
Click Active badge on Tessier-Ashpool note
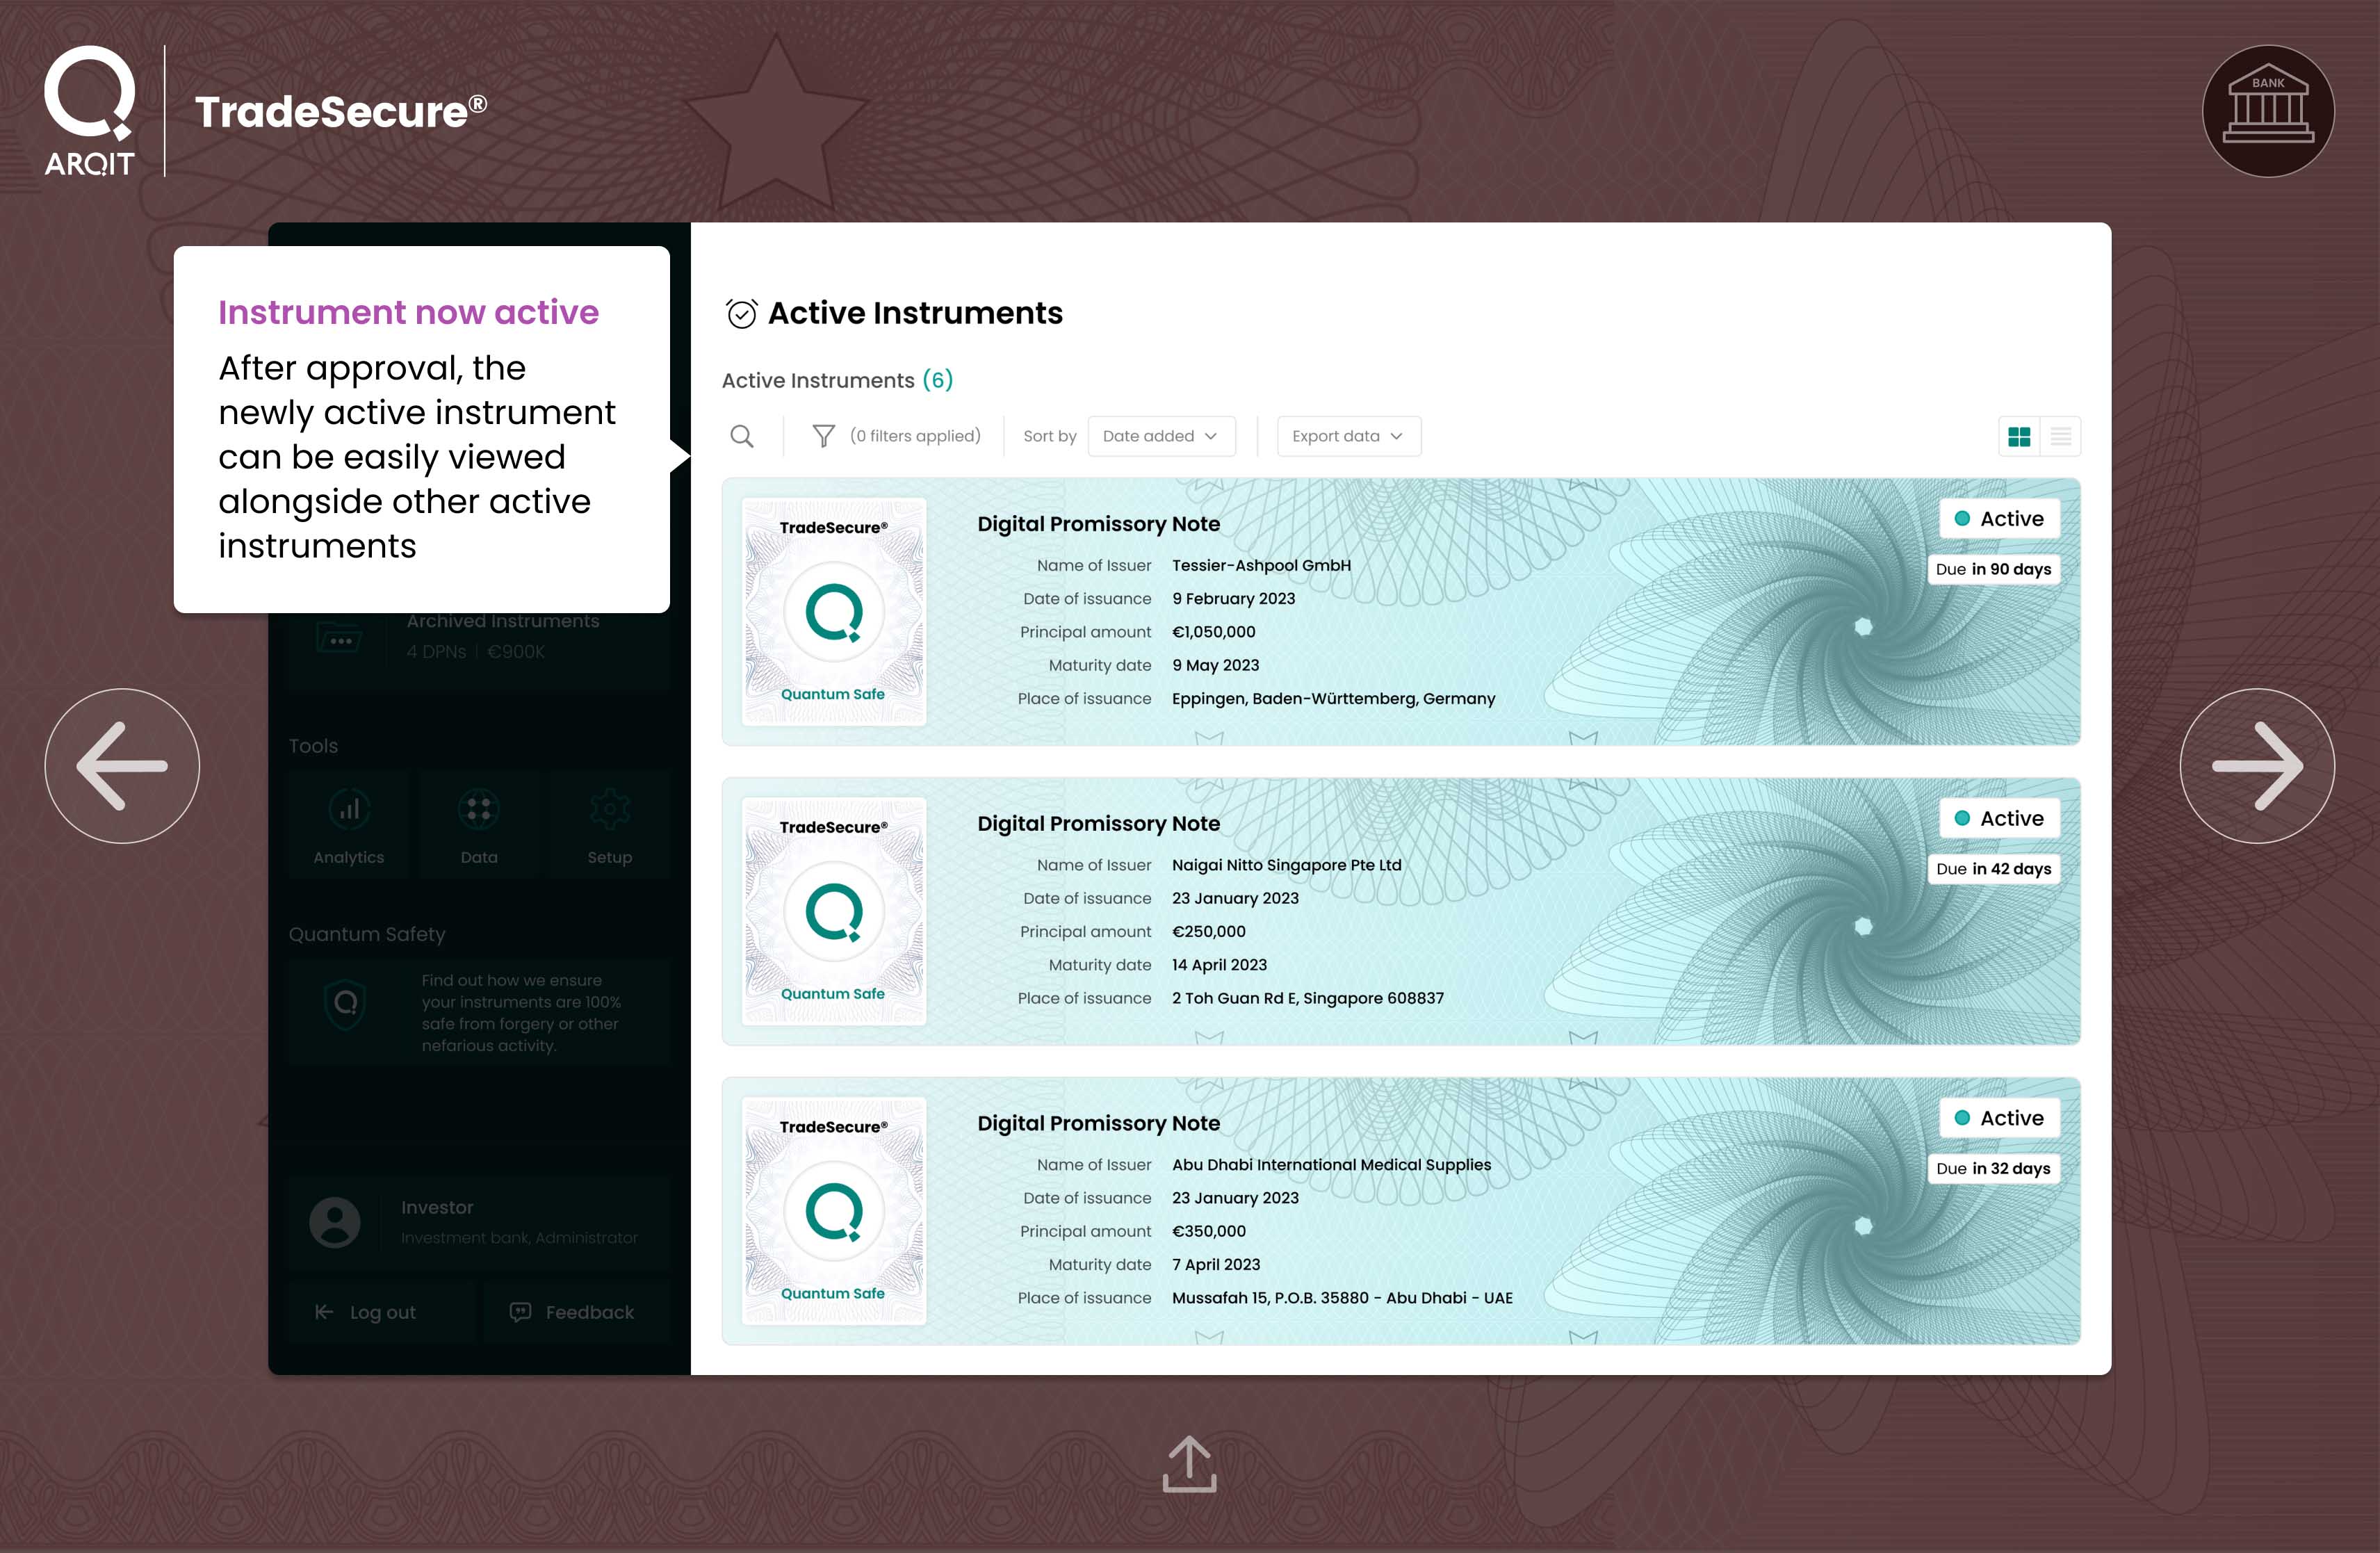pyautogui.click(x=1999, y=518)
